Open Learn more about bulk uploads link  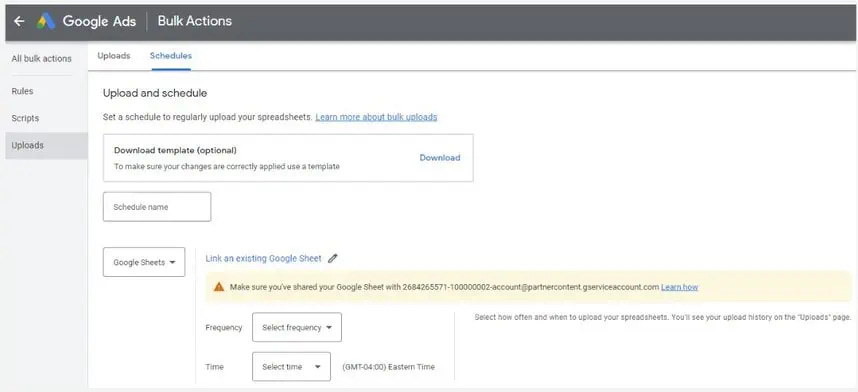tap(376, 117)
